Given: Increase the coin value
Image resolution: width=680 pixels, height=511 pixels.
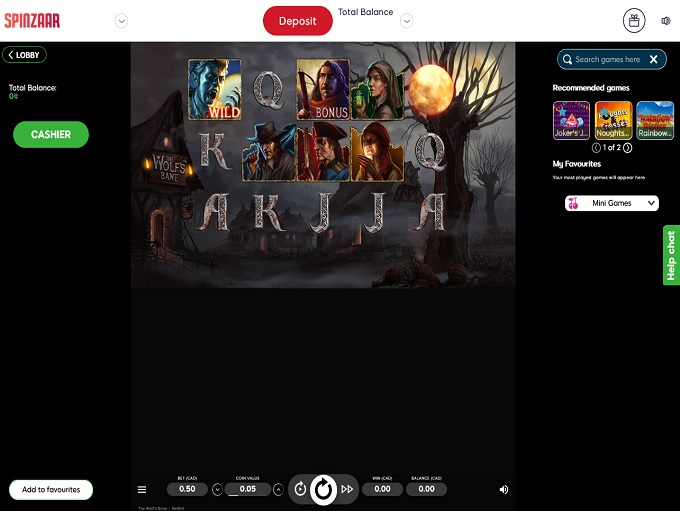Looking at the screenshot, I should coord(278,490).
